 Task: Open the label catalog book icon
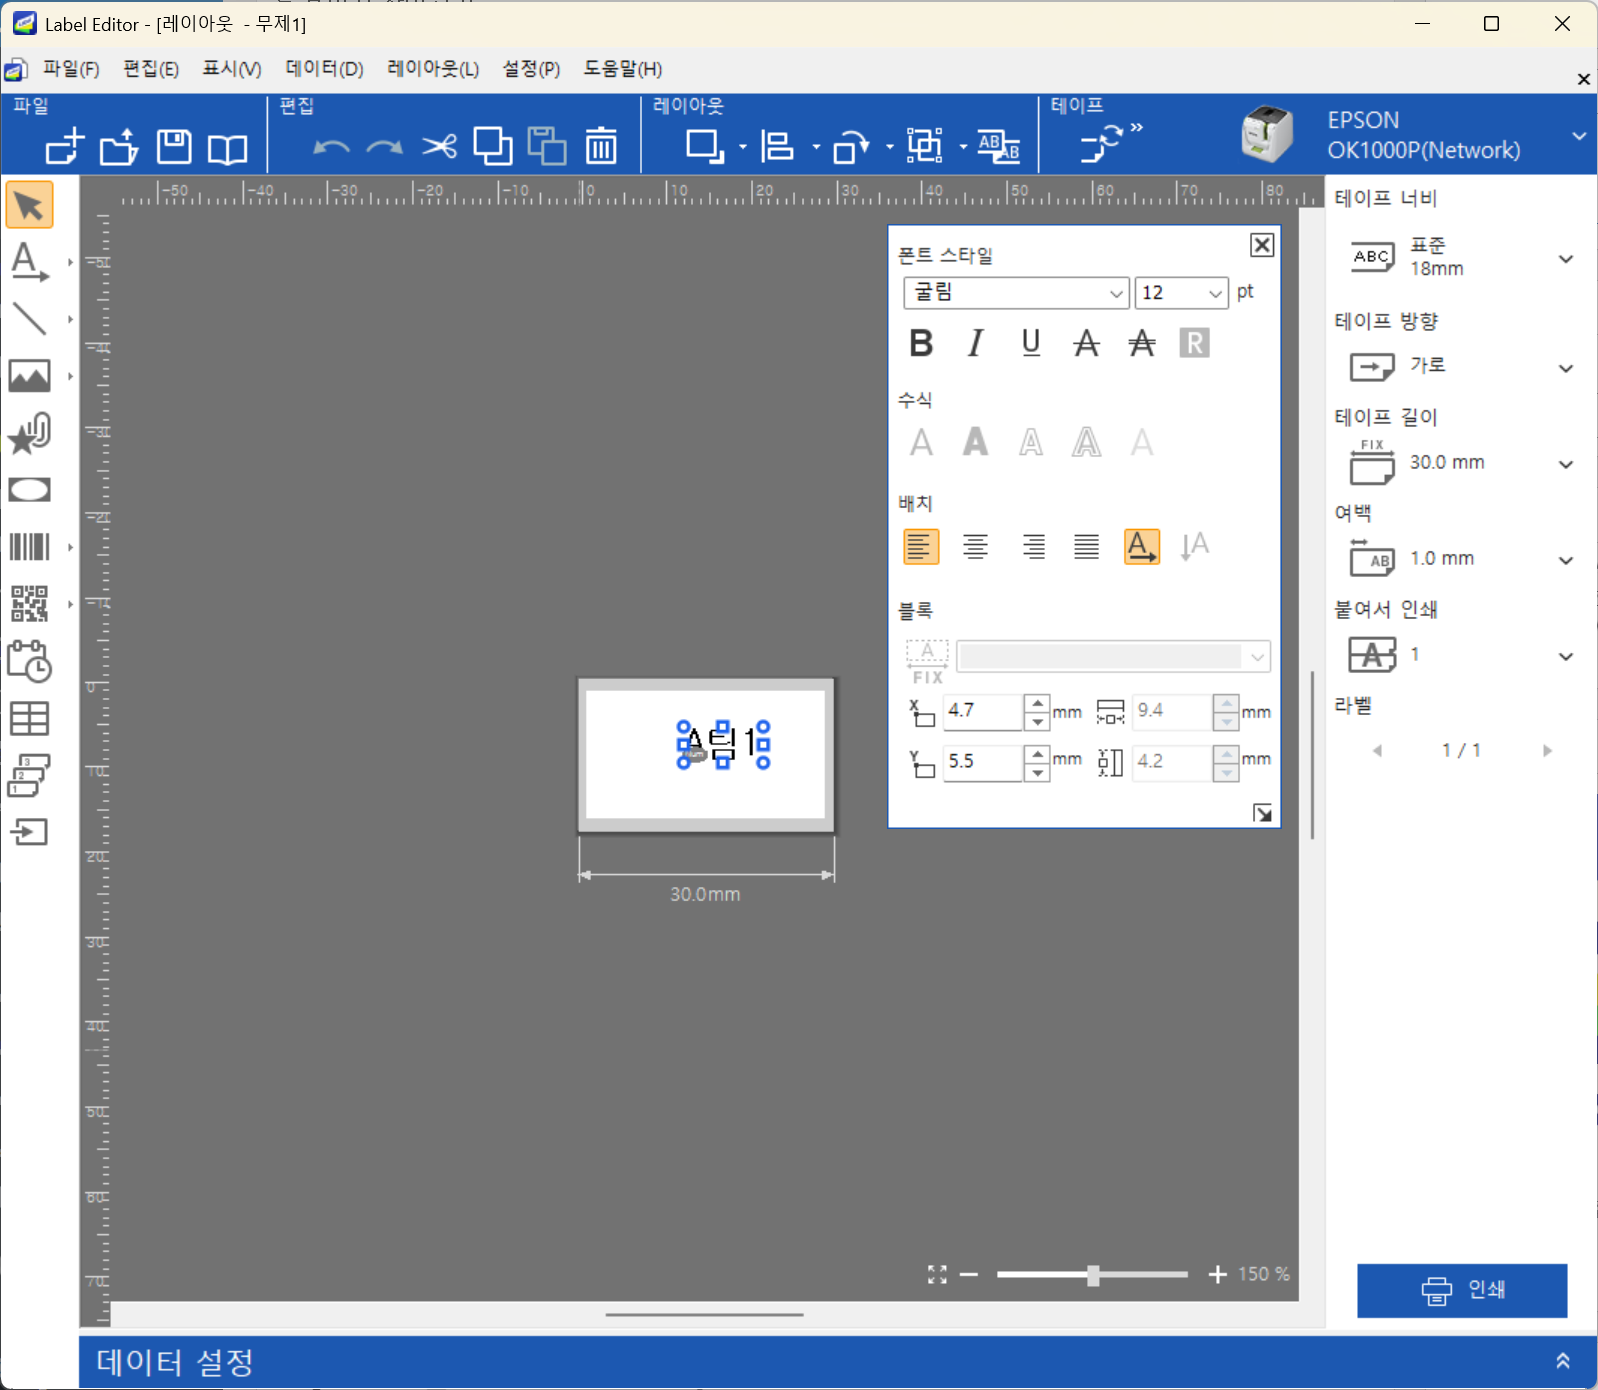[227, 149]
